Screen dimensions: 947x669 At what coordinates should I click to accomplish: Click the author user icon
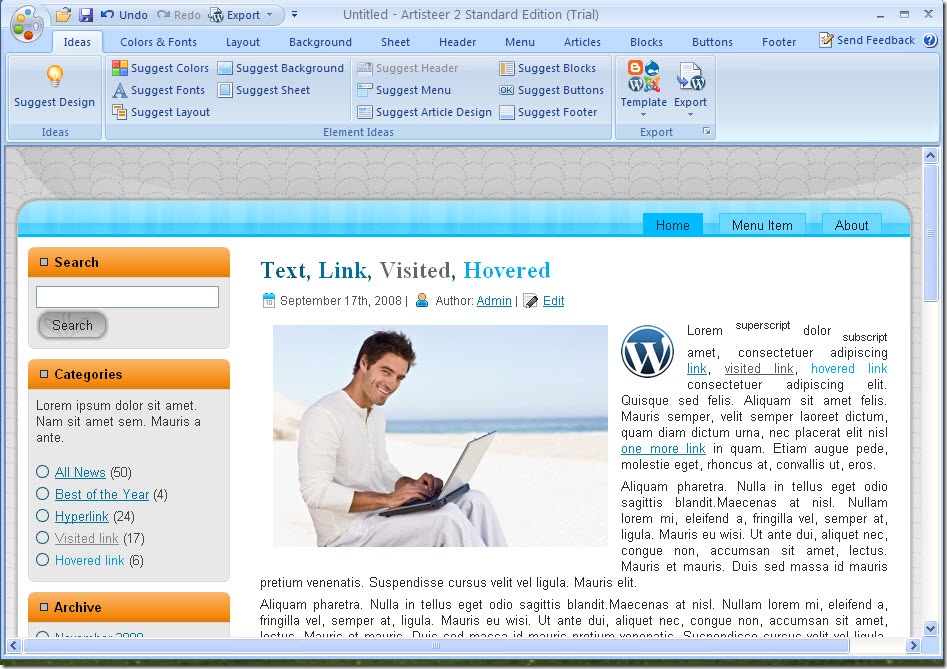tap(422, 300)
